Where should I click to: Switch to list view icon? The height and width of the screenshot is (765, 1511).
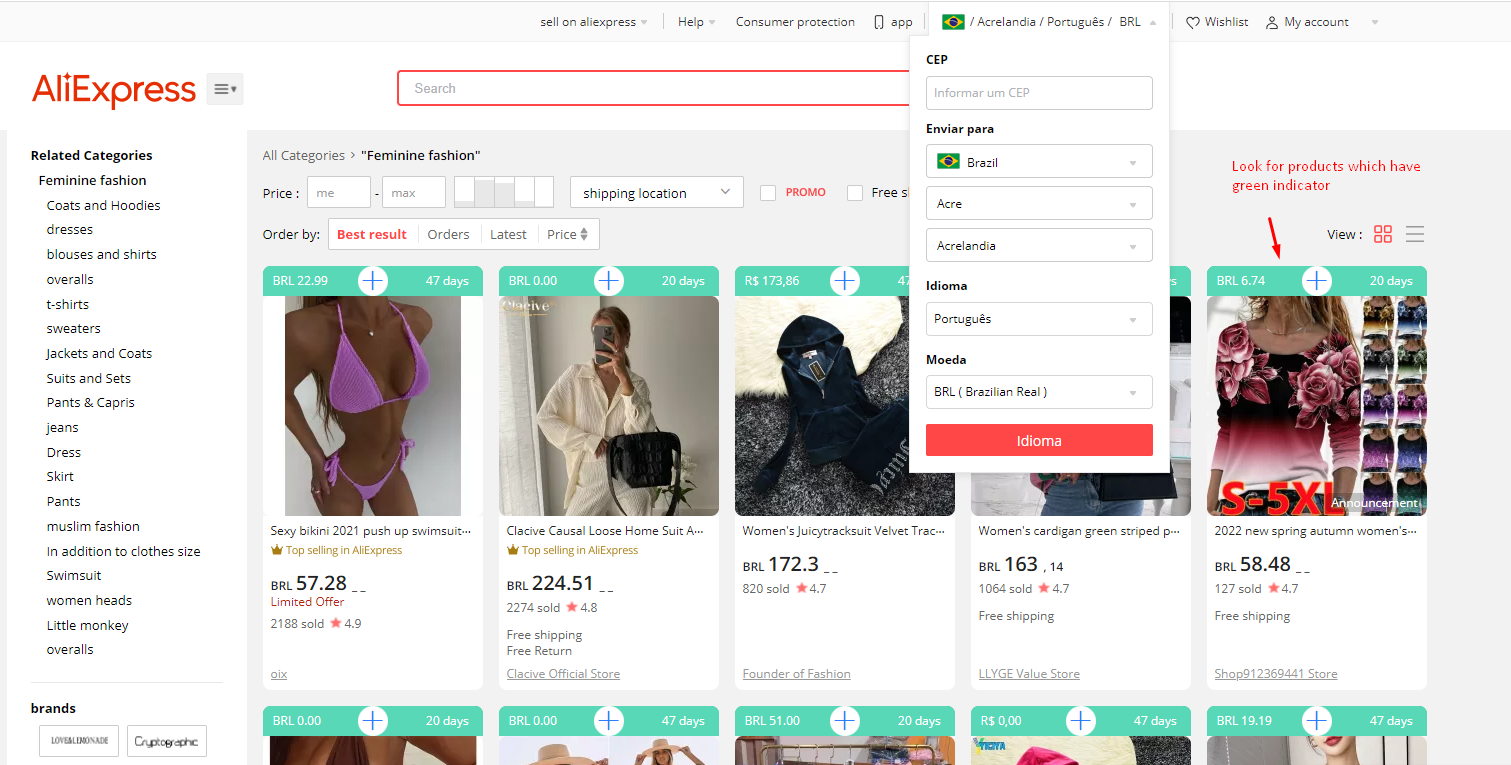pos(1415,234)
